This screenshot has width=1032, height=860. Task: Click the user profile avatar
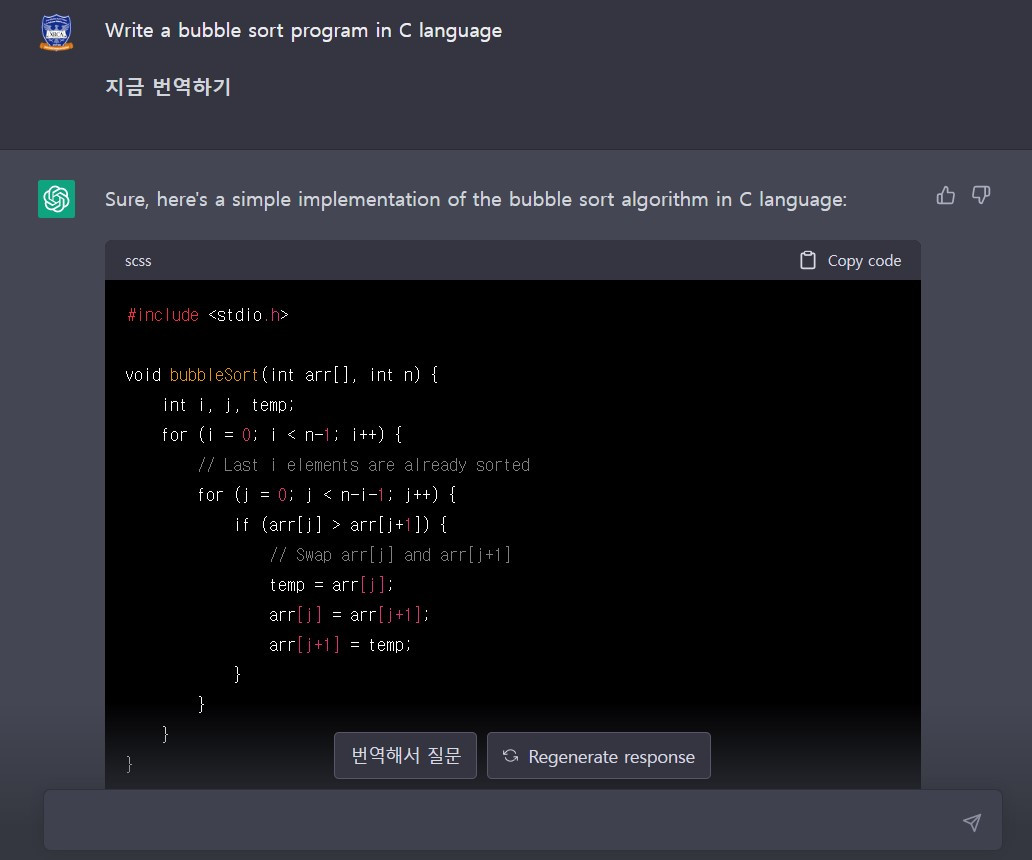click(56, 30)
